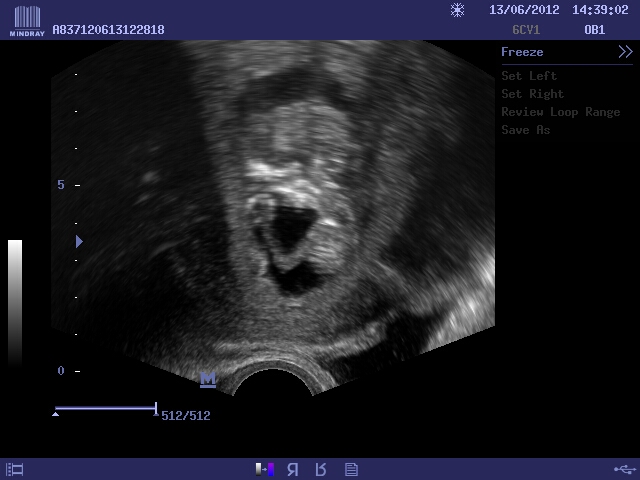Screen dimensions: 640x480
Task: Click the M orientation marker on image
Action: 208,379
